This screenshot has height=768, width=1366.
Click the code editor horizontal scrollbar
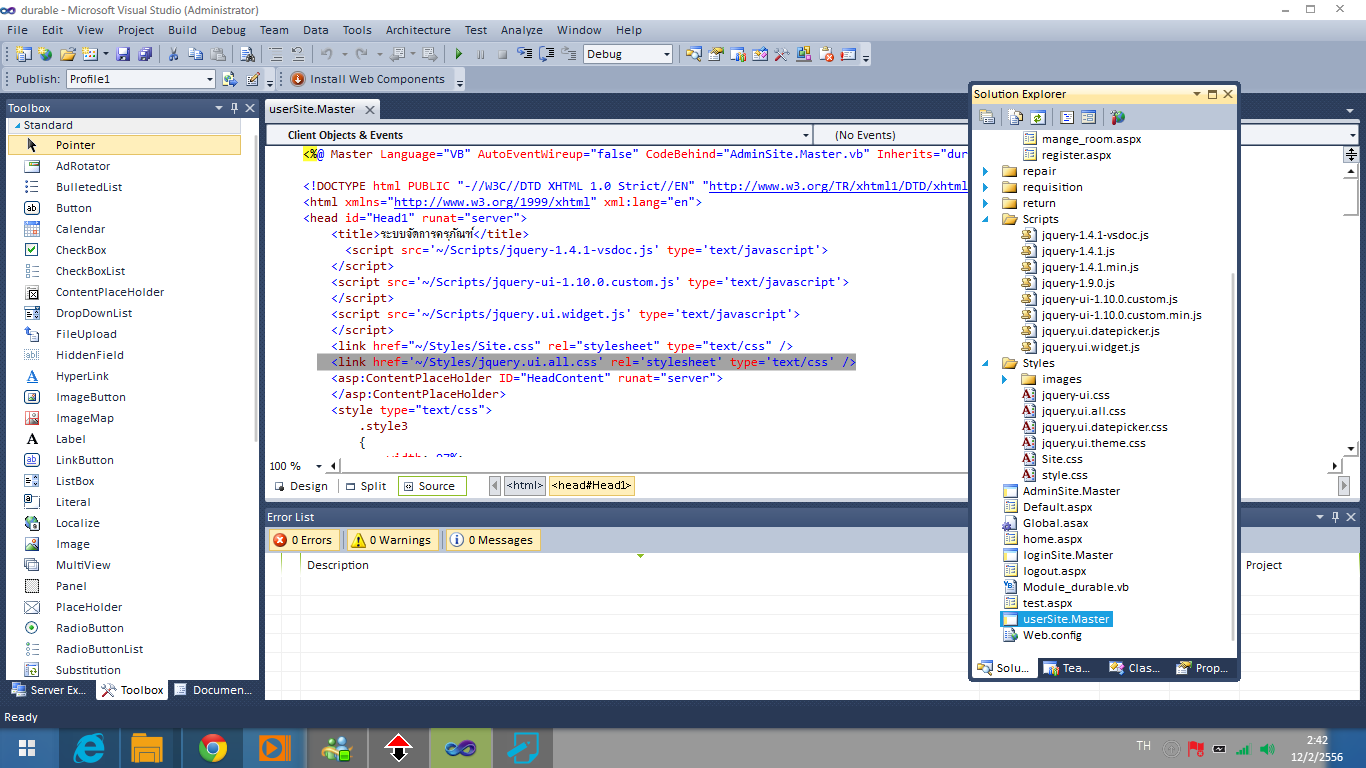835,466
